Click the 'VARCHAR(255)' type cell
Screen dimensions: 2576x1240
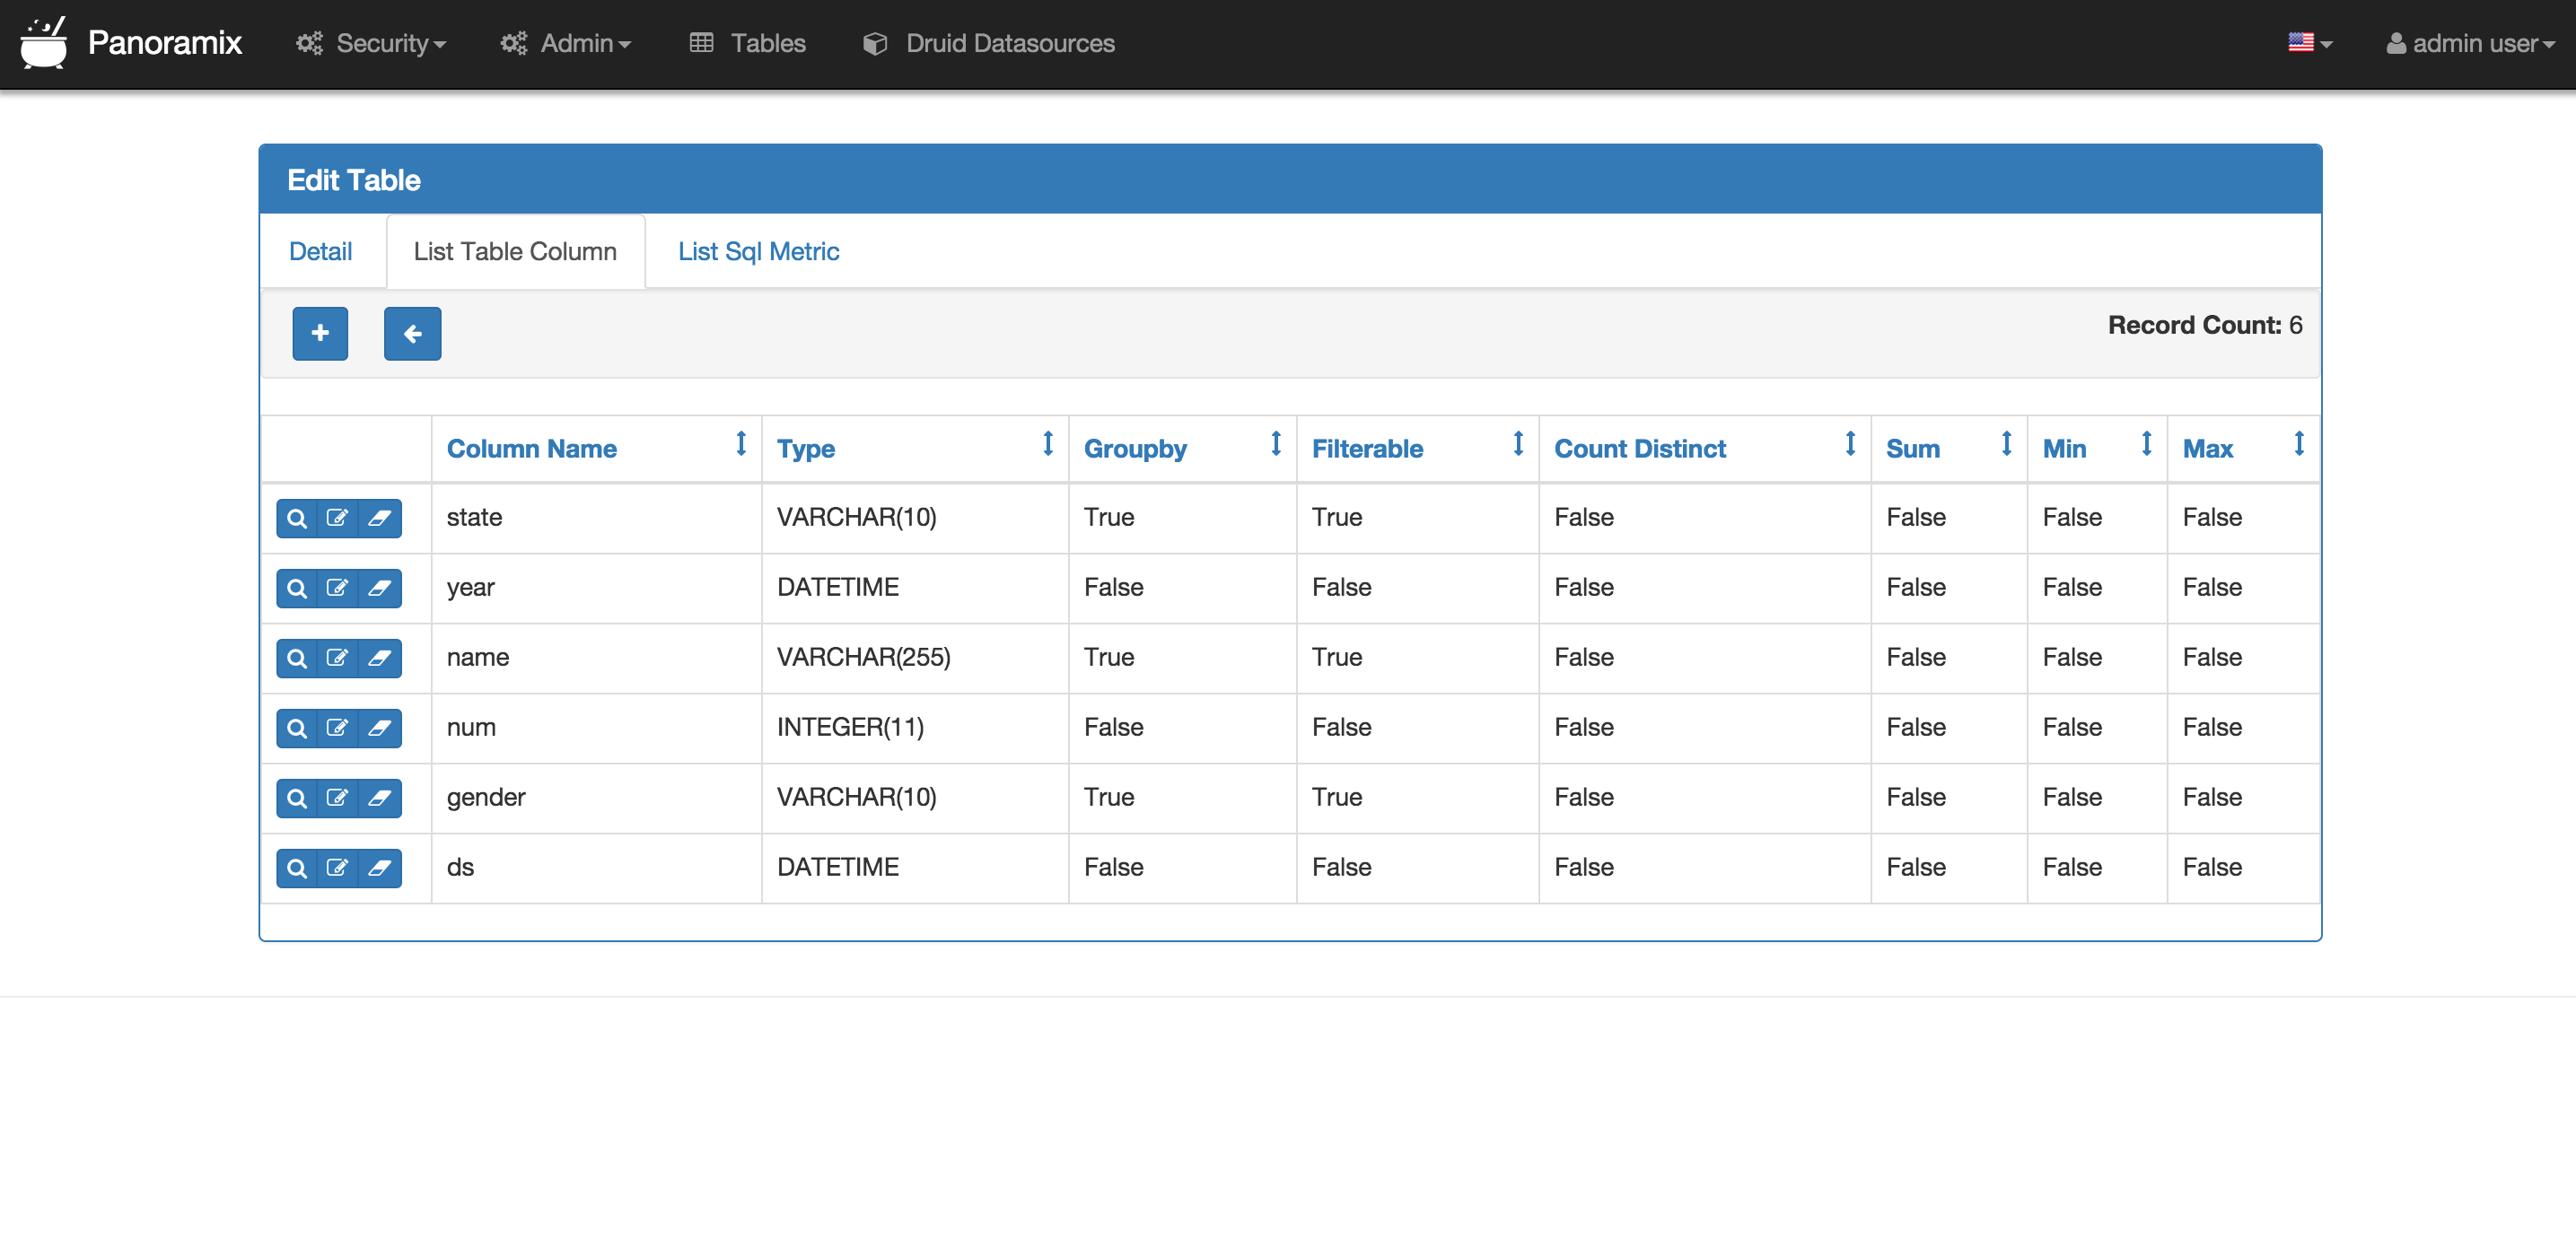915,658
